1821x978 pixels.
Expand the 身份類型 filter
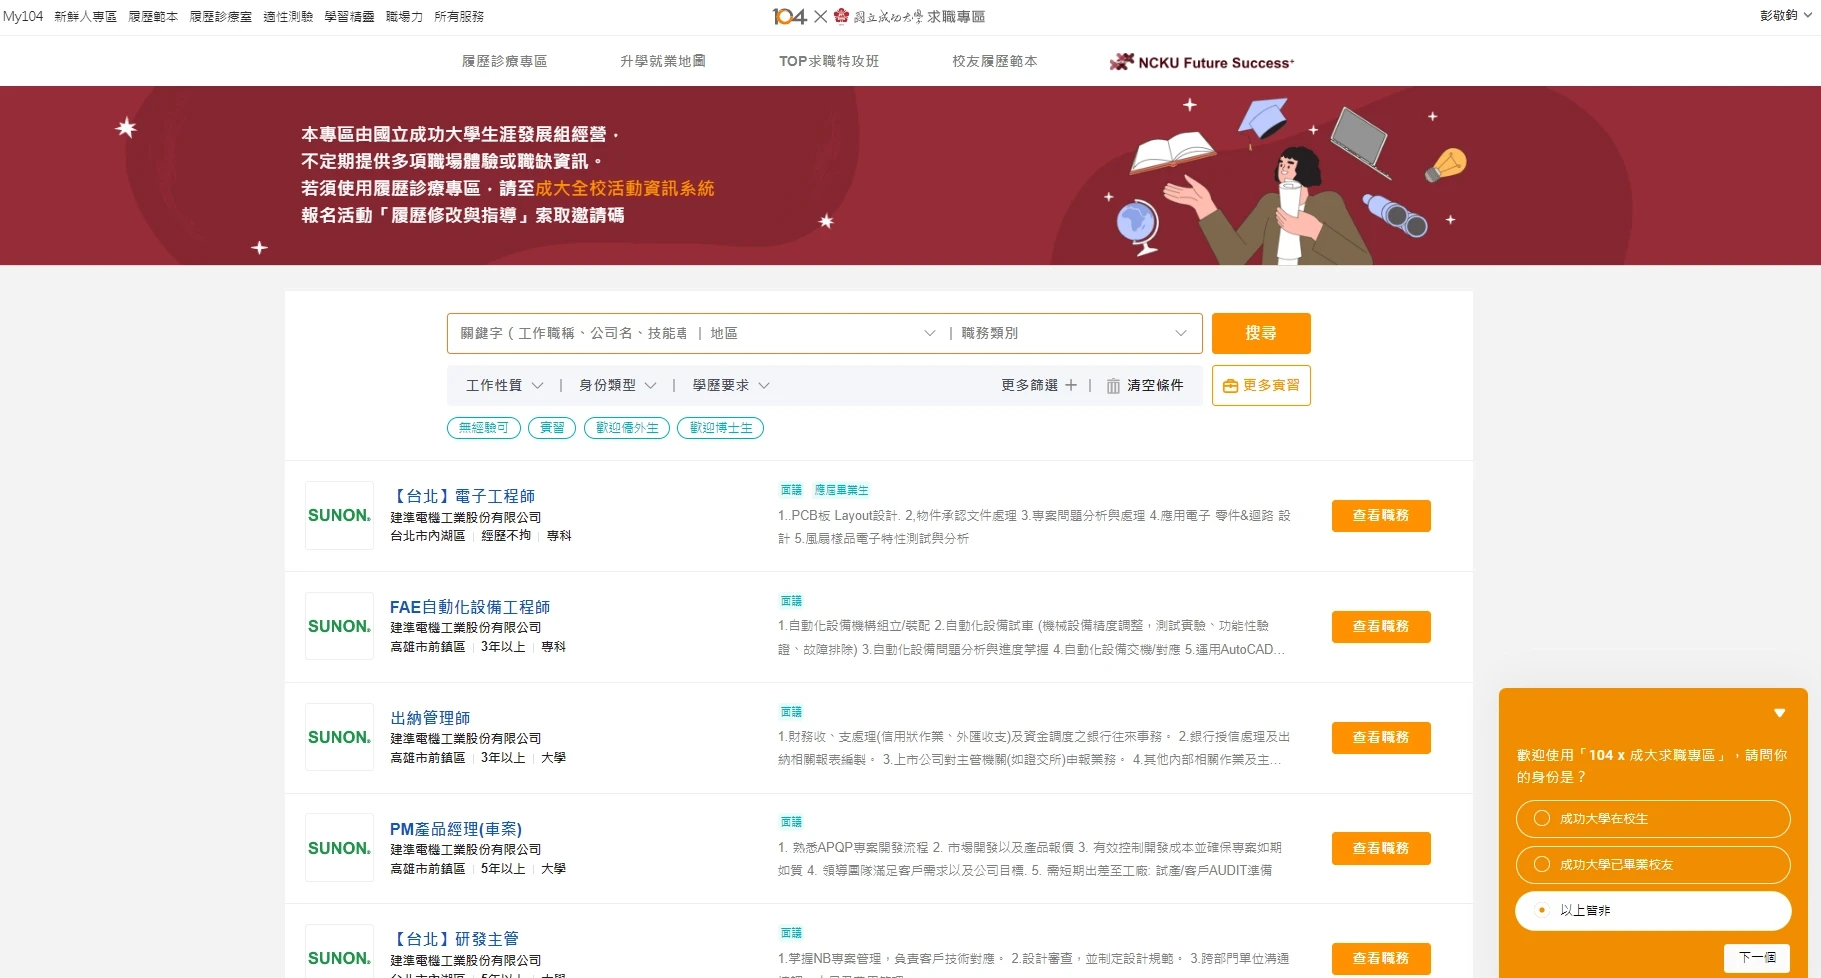click(x=617, y=385)
